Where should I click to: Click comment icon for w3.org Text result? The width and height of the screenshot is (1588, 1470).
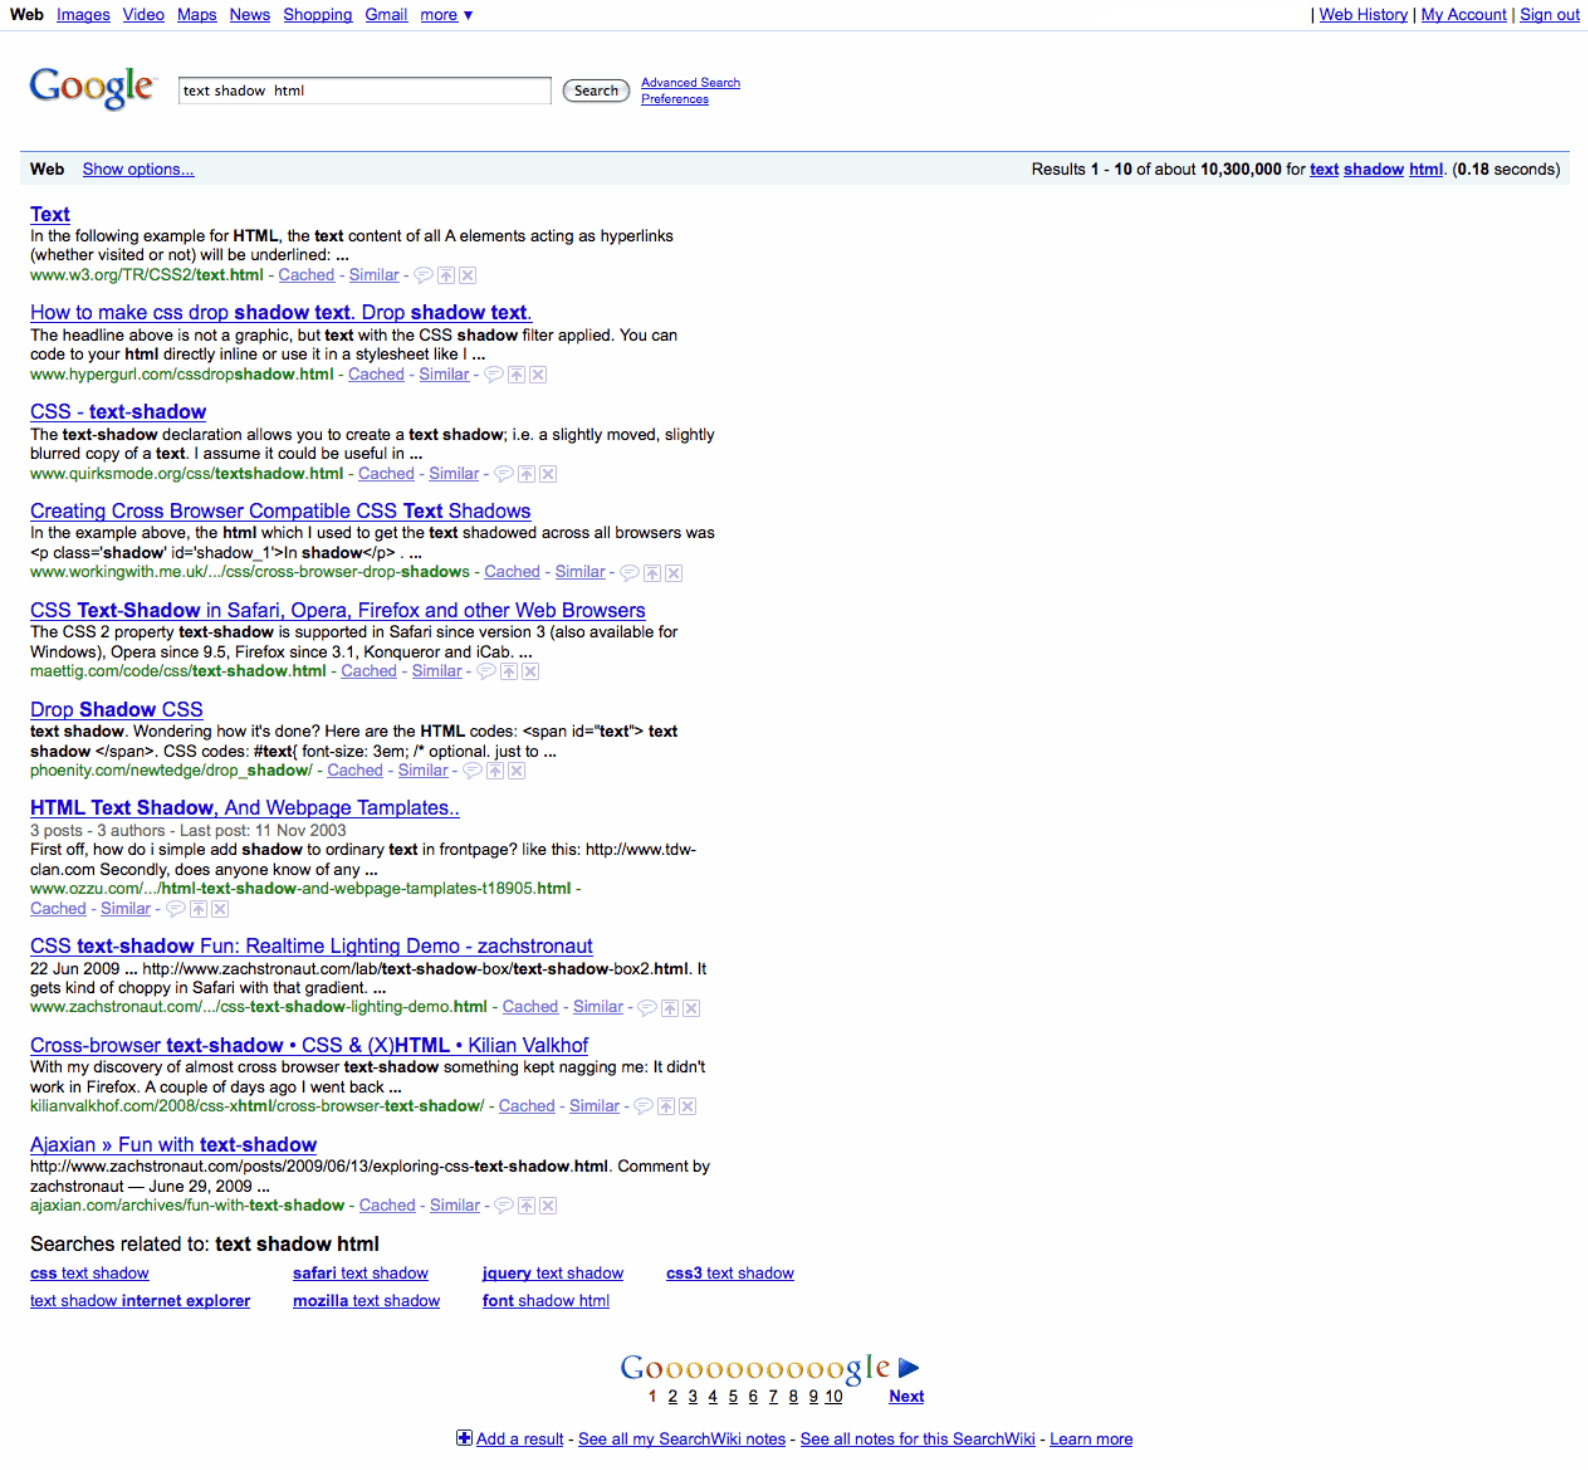(423, 275)
